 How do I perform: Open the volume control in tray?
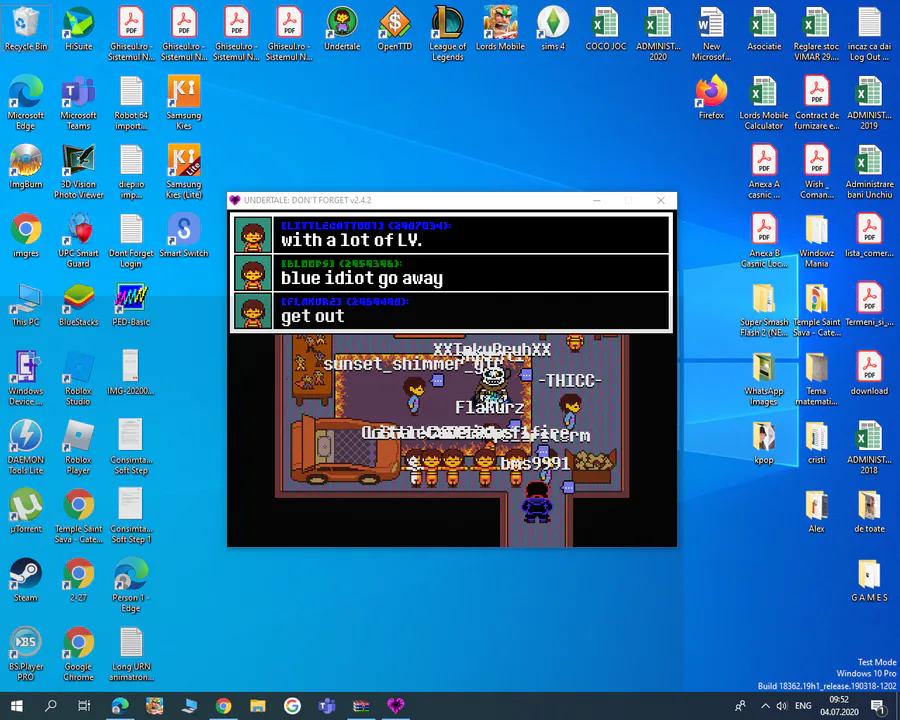tap(781, 706)
